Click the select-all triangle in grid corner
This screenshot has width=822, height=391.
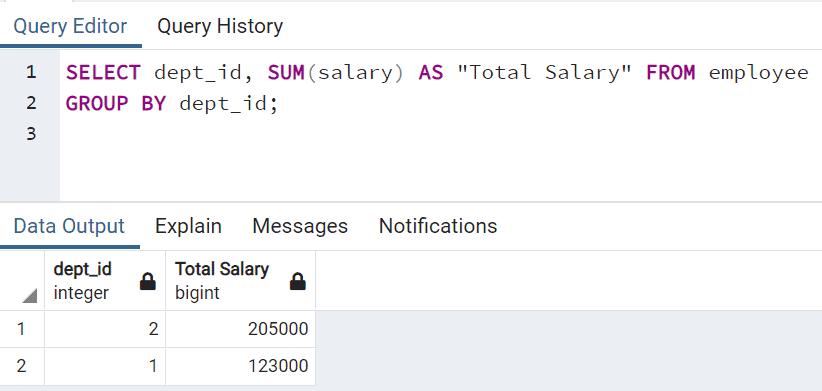click(x=30, y=296)
